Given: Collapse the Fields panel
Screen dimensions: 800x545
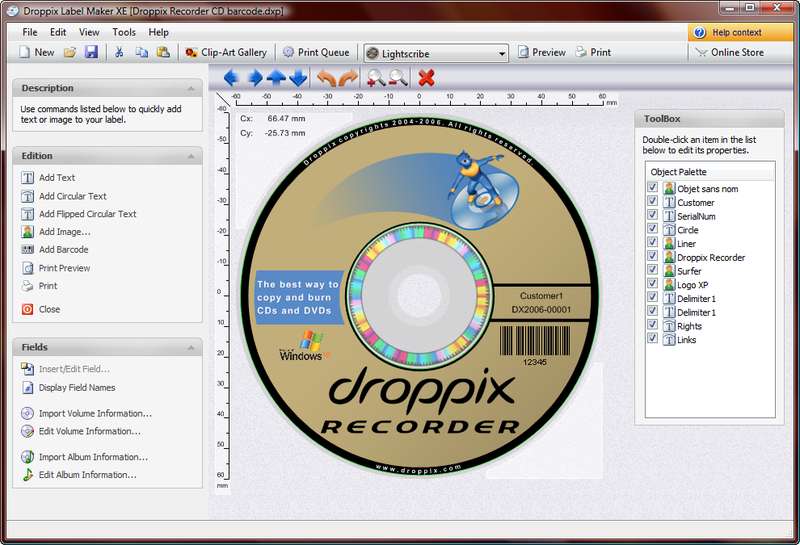Looking at the screenshot, I should click(191, 348).
